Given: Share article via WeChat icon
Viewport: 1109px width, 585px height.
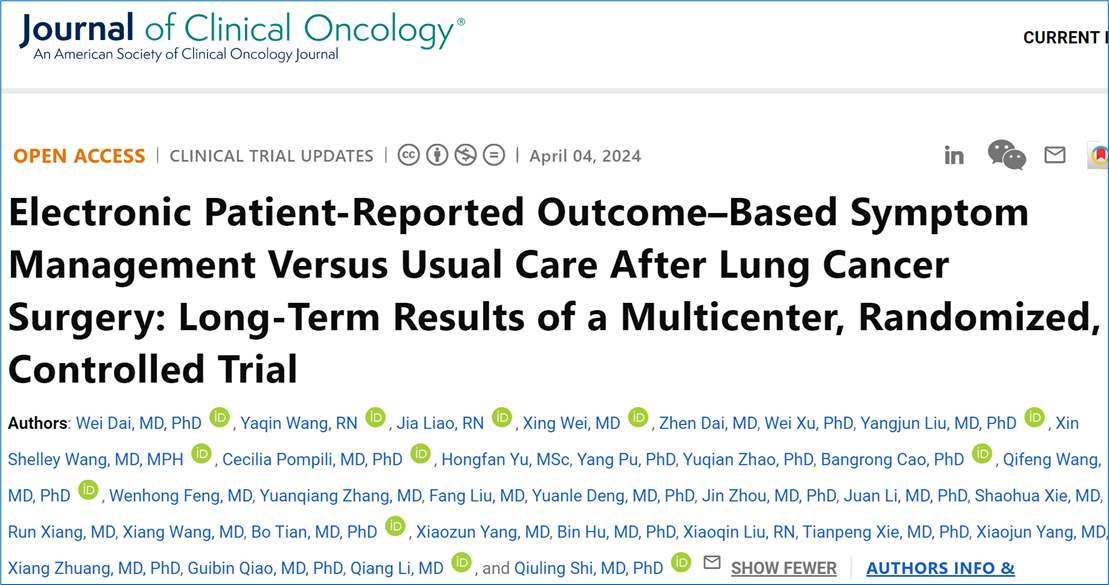Looking at the screenshot, I should [1006, 155].
